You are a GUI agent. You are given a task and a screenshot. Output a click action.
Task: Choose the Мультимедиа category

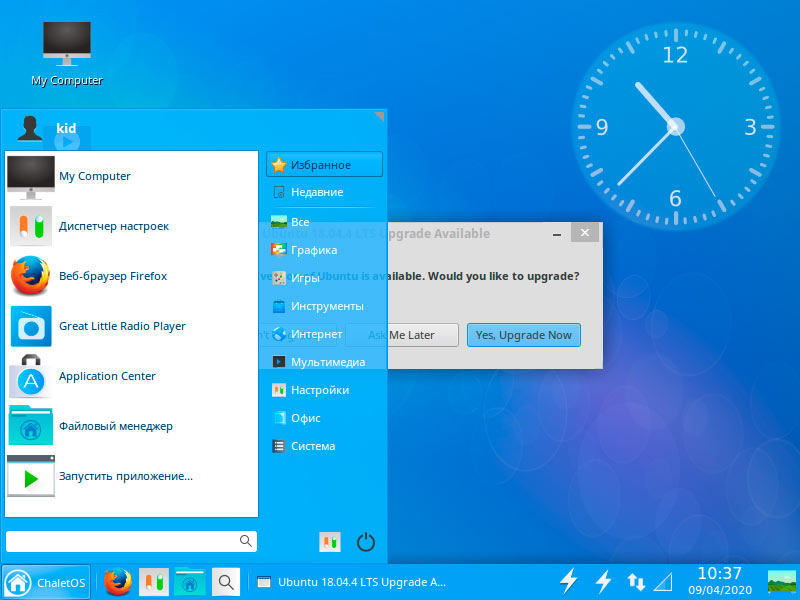(324, 362)
